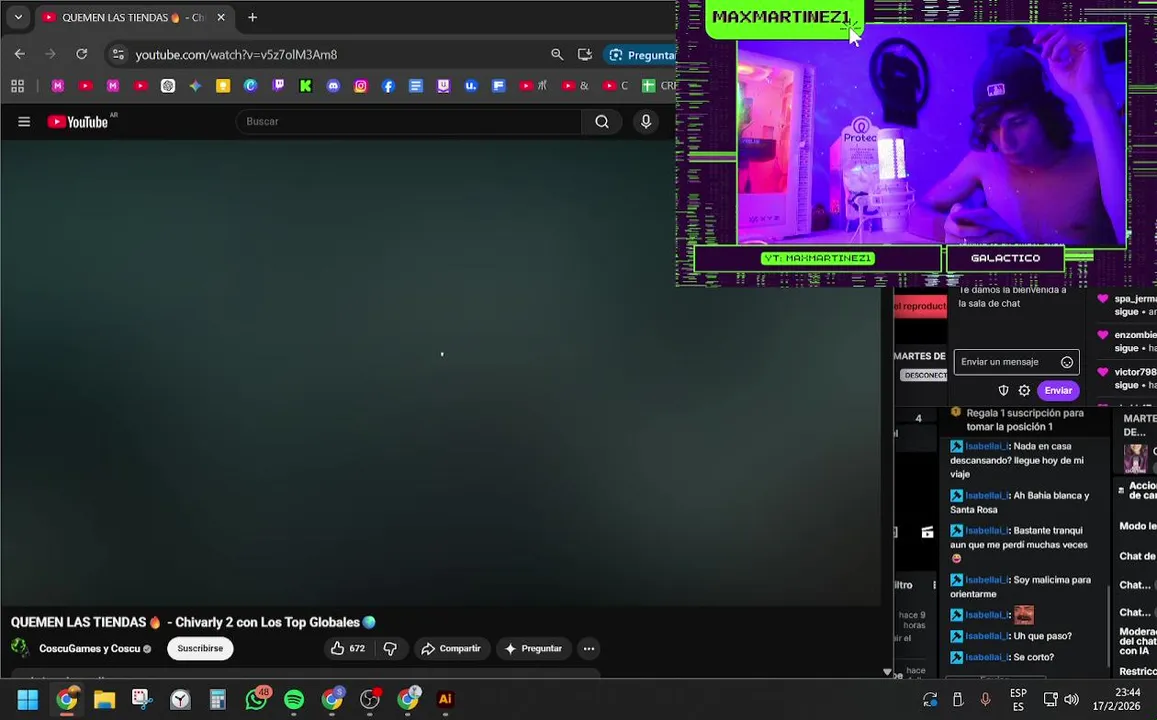Open the Kick bookmark
The height and width of the screenshot is (720, 1157).
tap(305, 86)
